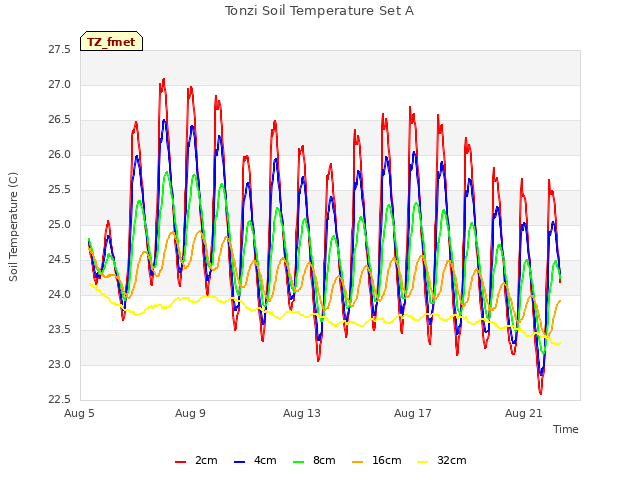Click the 24.0 y-axis tick label
The height and width of the screenshot is (480, 640).
tap(59, 295)
